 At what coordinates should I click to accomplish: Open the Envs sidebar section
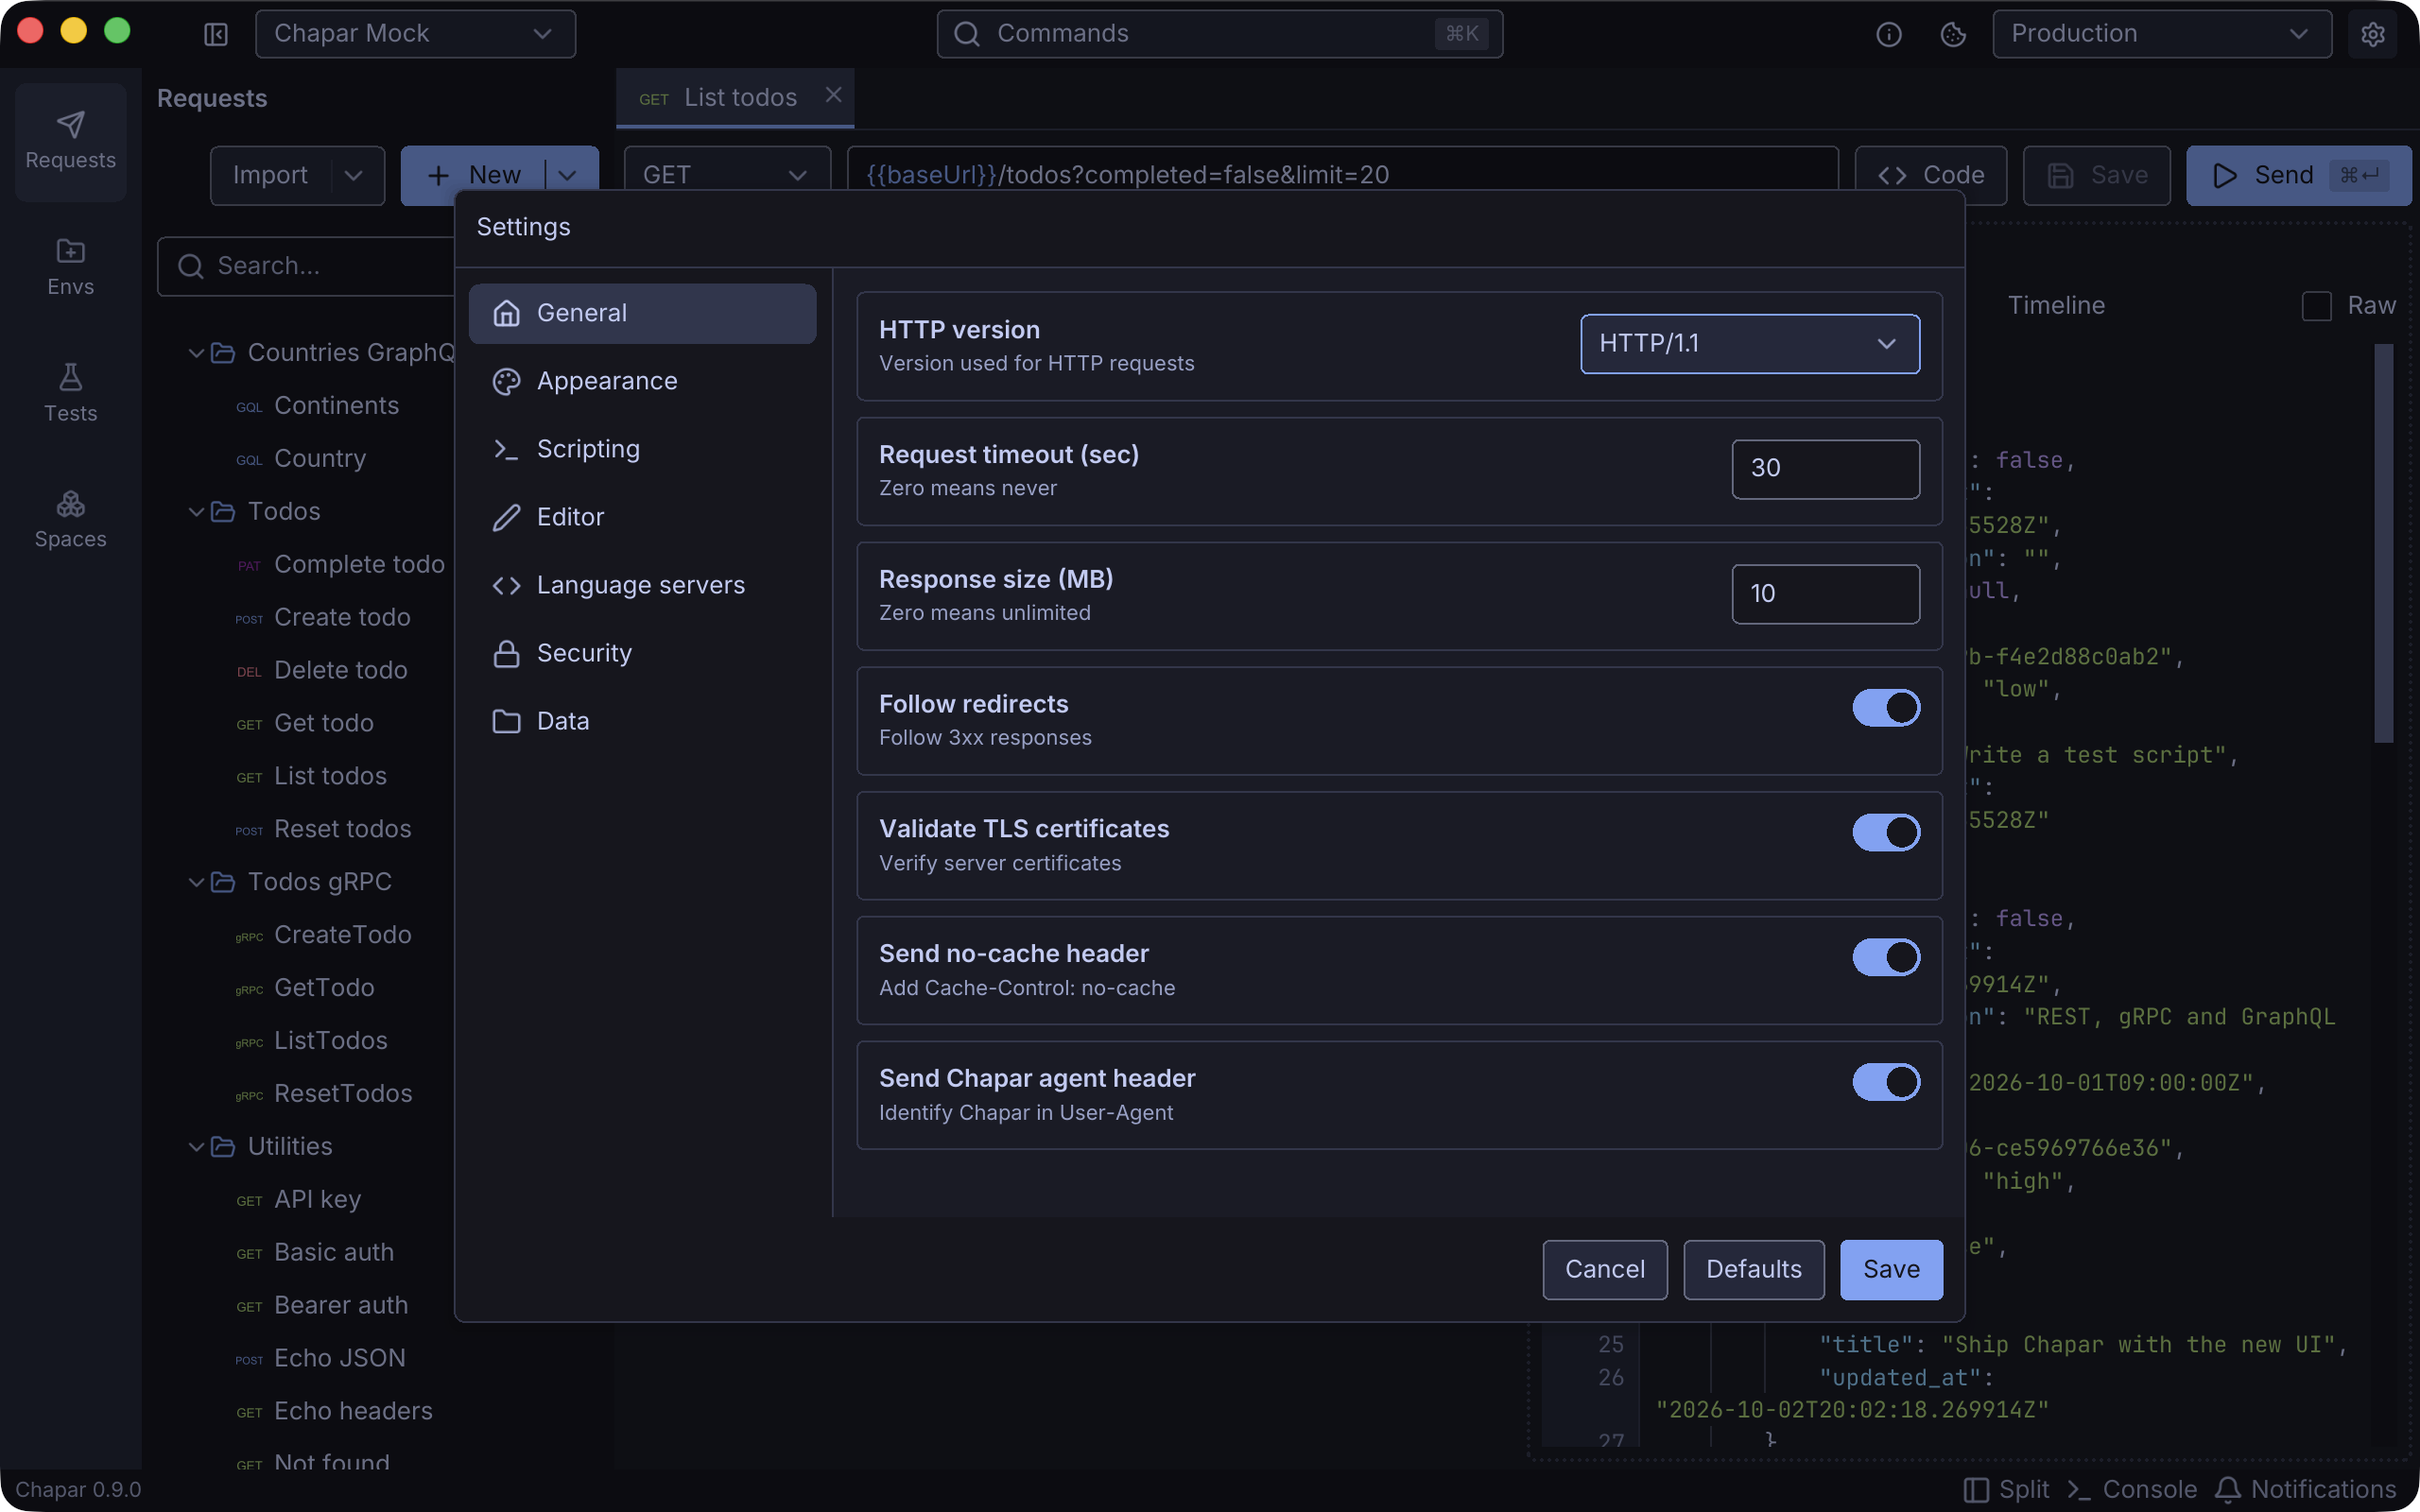pos(70,267)
